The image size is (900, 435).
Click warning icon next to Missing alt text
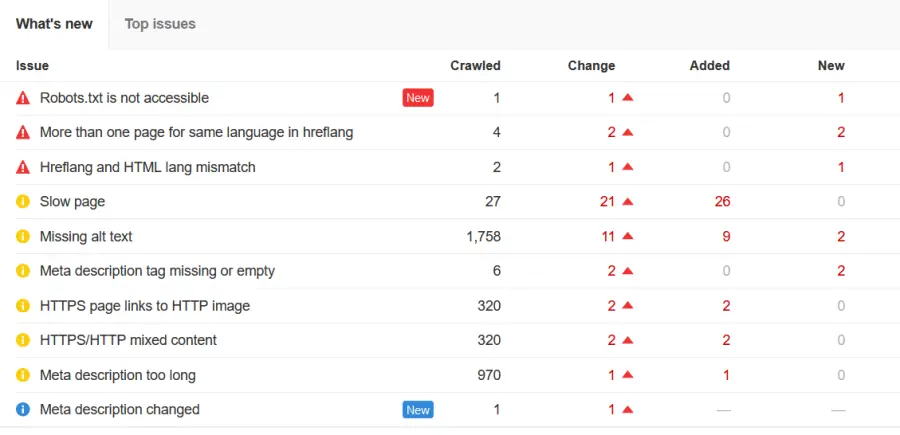(23, 237)
